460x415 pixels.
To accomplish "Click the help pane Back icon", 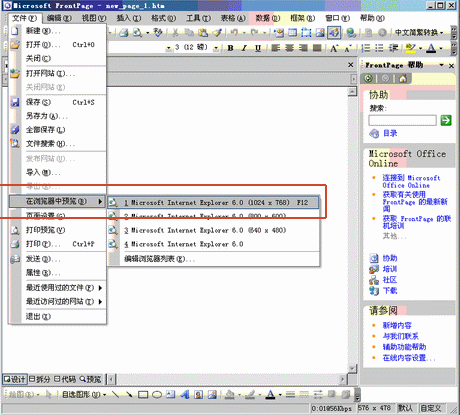I will tap(368, 79).
